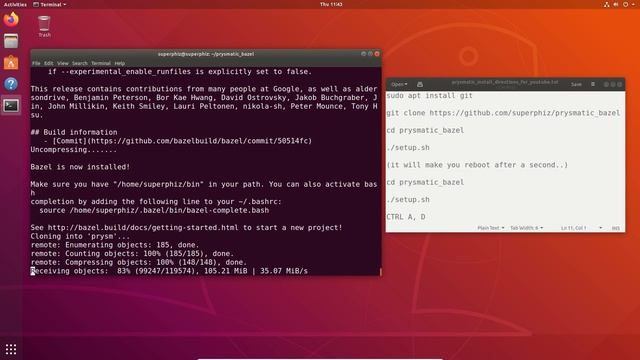Viewport: 640px width, 360px height.
Task: Click the git clone github URL in gedit
Action: [524, 113]
